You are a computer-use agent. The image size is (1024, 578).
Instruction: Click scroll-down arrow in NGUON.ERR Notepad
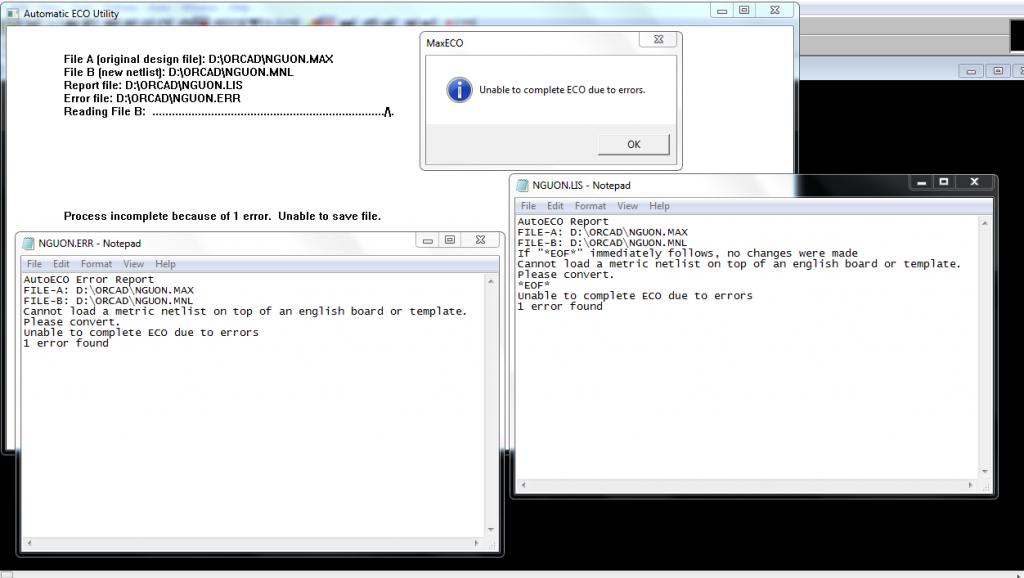(490, 530)
